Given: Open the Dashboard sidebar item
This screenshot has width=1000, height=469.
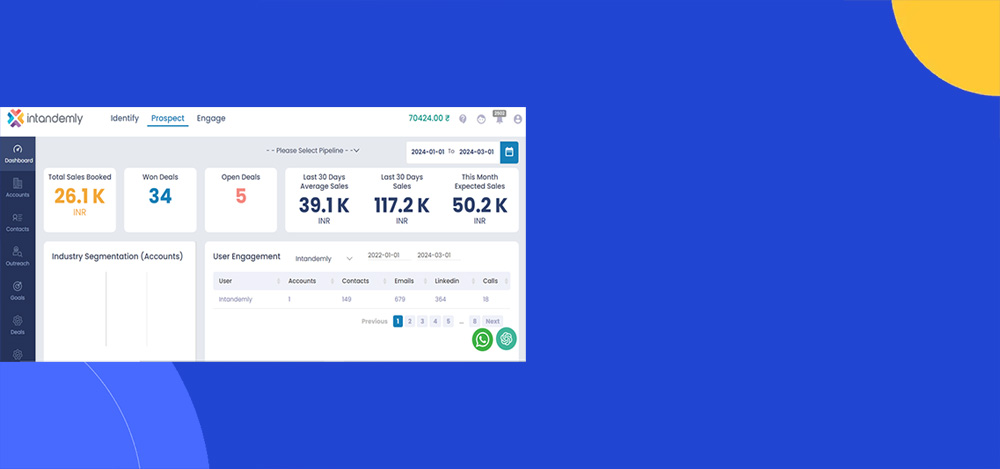Looking at the screenshot, I should 18,154.
